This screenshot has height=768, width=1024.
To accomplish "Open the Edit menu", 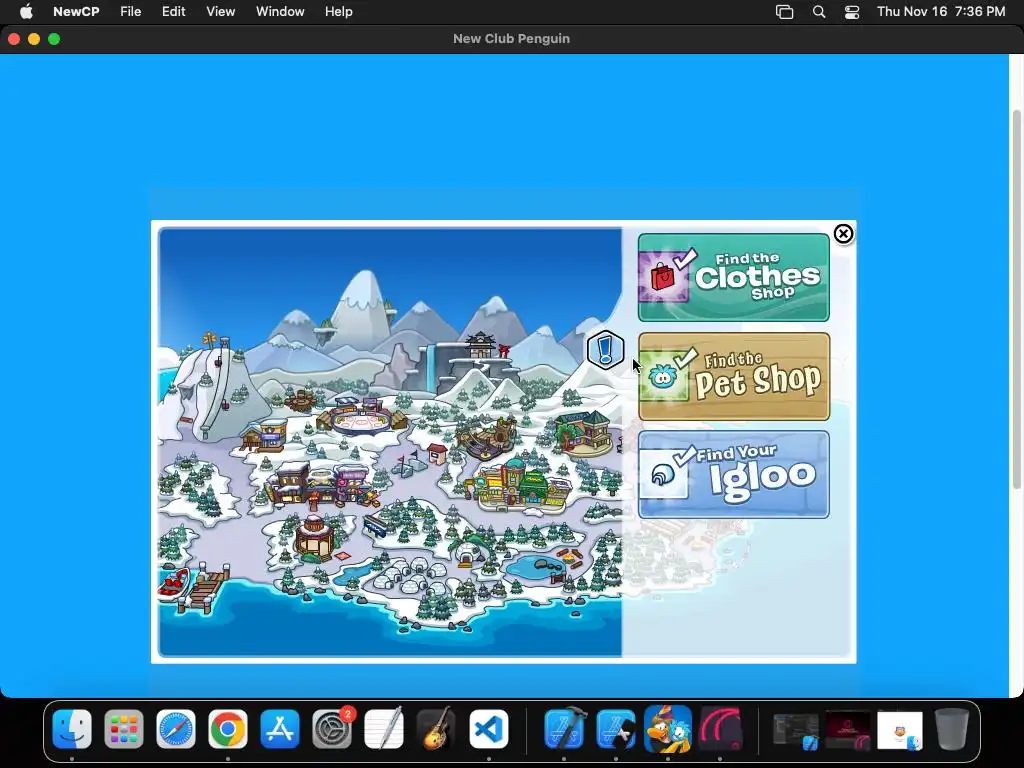I will pos(174,12).
